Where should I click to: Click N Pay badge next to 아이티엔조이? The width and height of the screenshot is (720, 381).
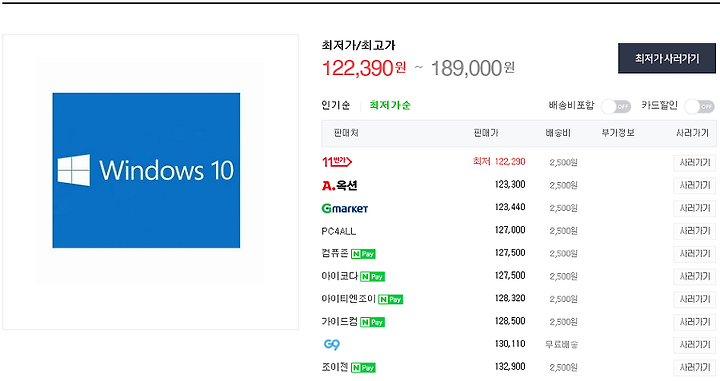391,299
